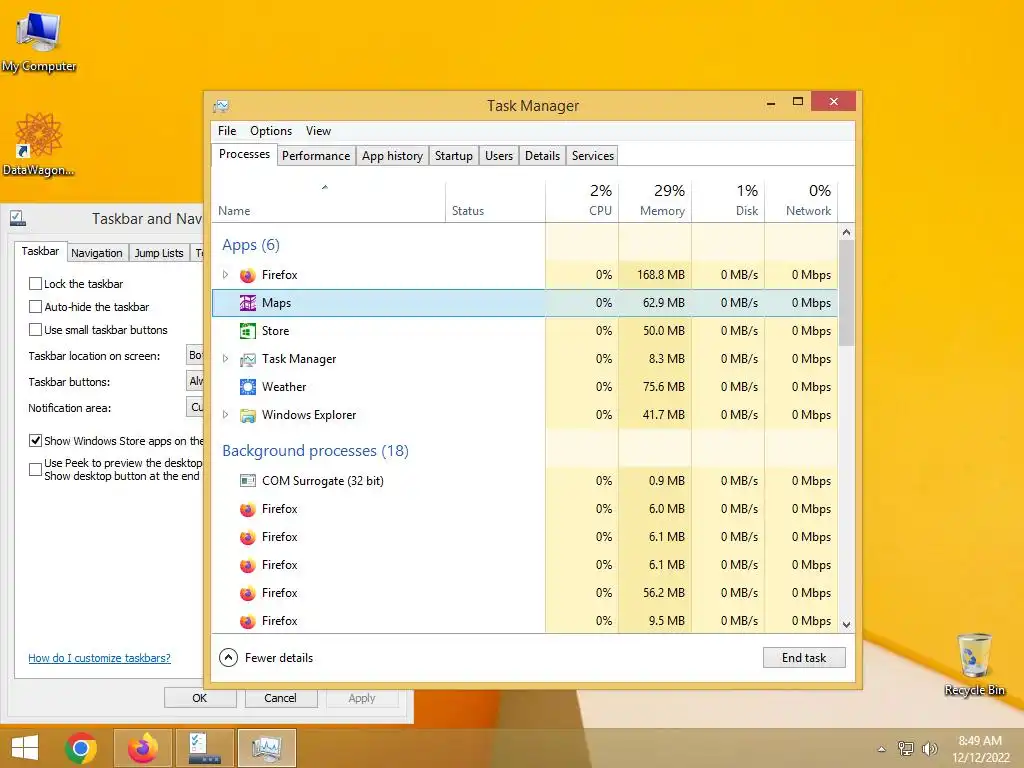Click the process list scrollbar thumb

point(846,293)
